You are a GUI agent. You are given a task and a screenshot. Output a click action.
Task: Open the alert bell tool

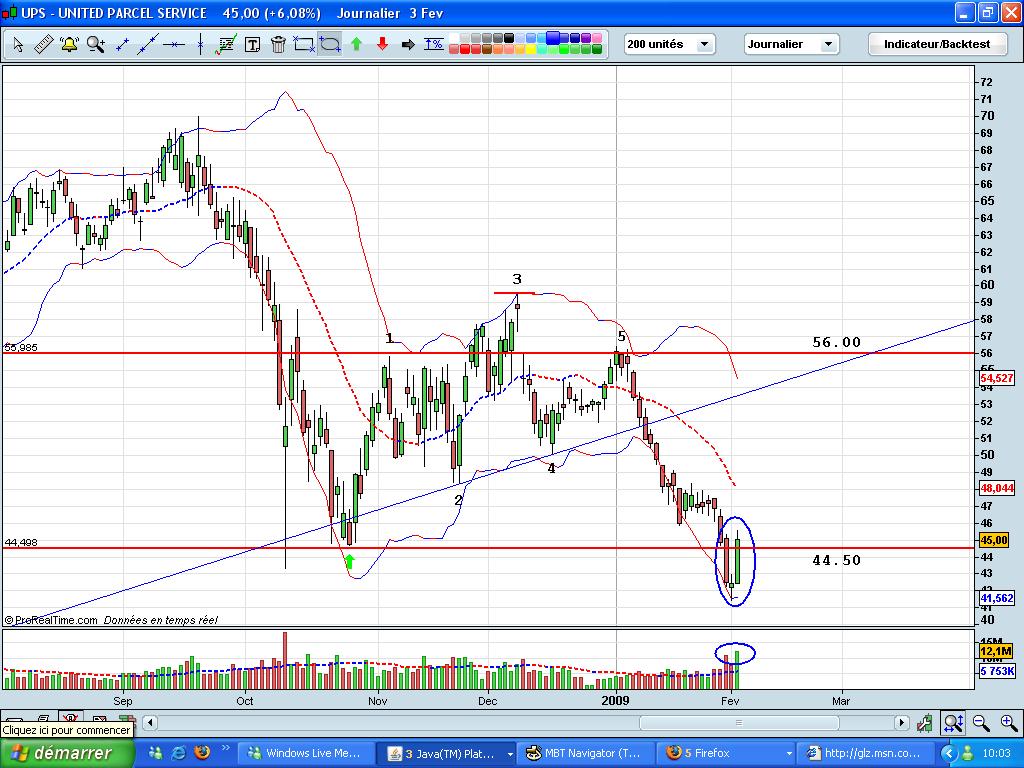tap(69, 44)
